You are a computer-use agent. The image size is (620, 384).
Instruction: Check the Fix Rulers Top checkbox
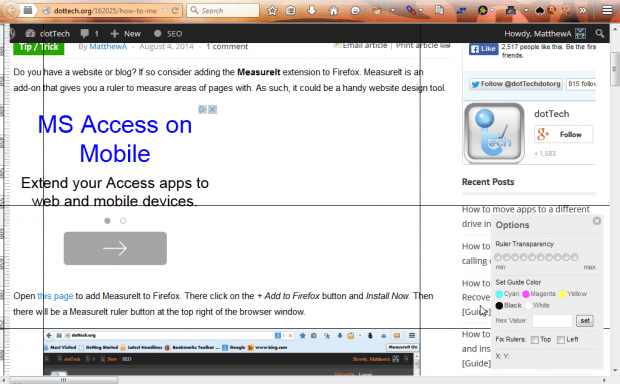[x=535, y=340]
